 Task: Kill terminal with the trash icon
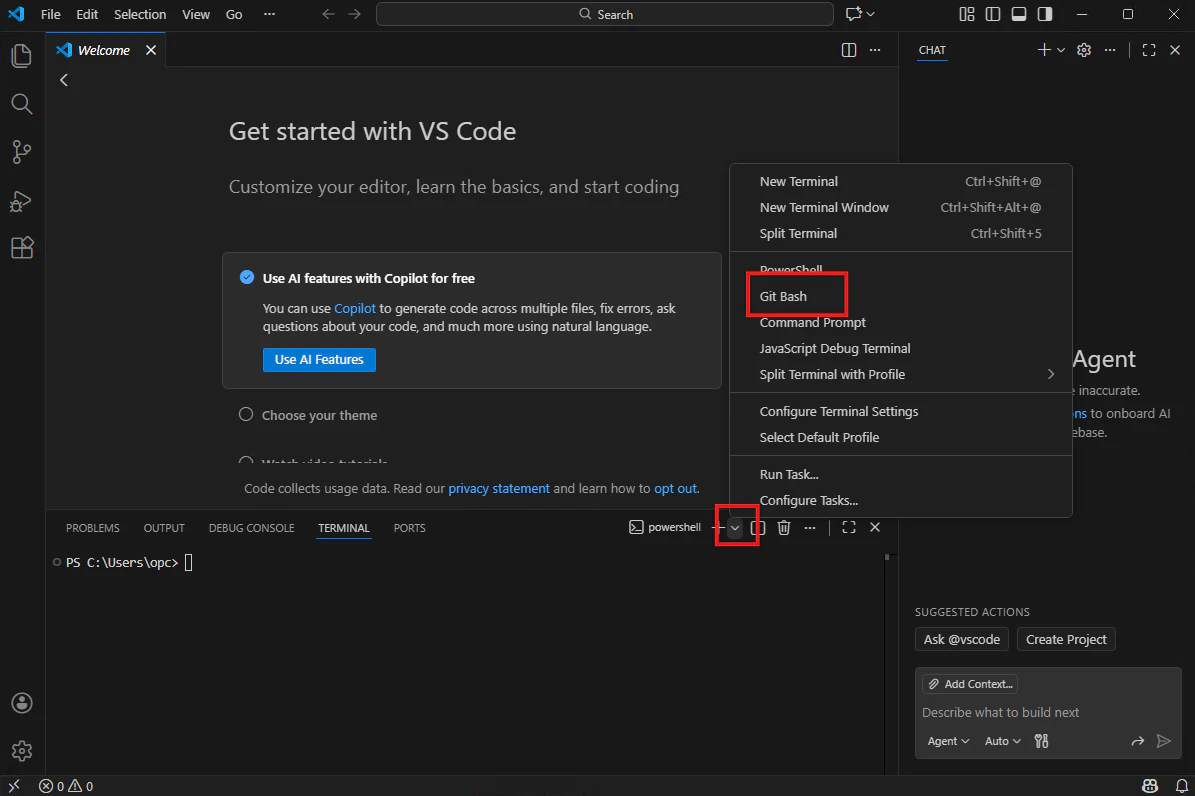783,528
